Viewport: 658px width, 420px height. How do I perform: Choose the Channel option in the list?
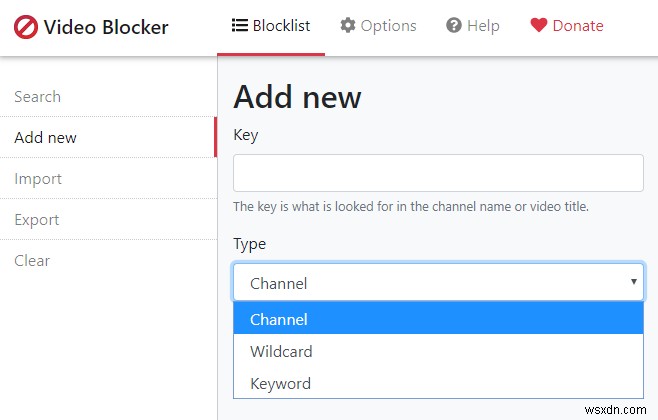438,320
